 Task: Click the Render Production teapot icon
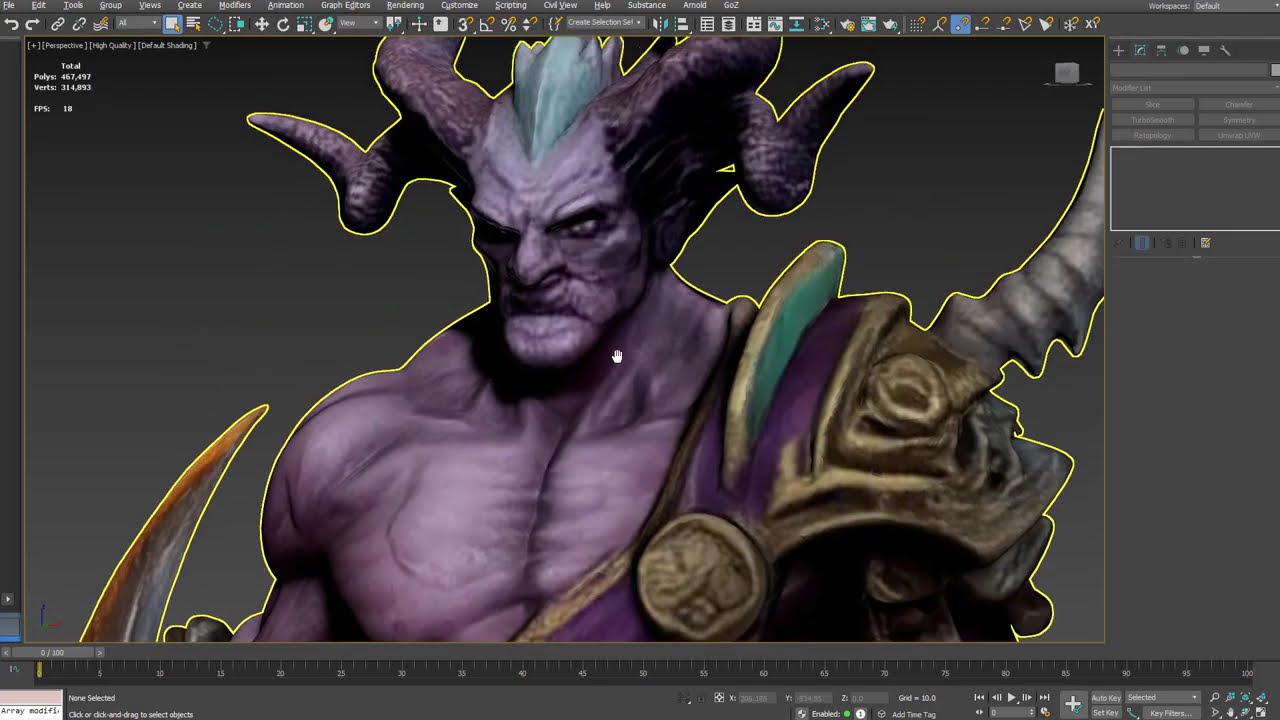(890, 24)
